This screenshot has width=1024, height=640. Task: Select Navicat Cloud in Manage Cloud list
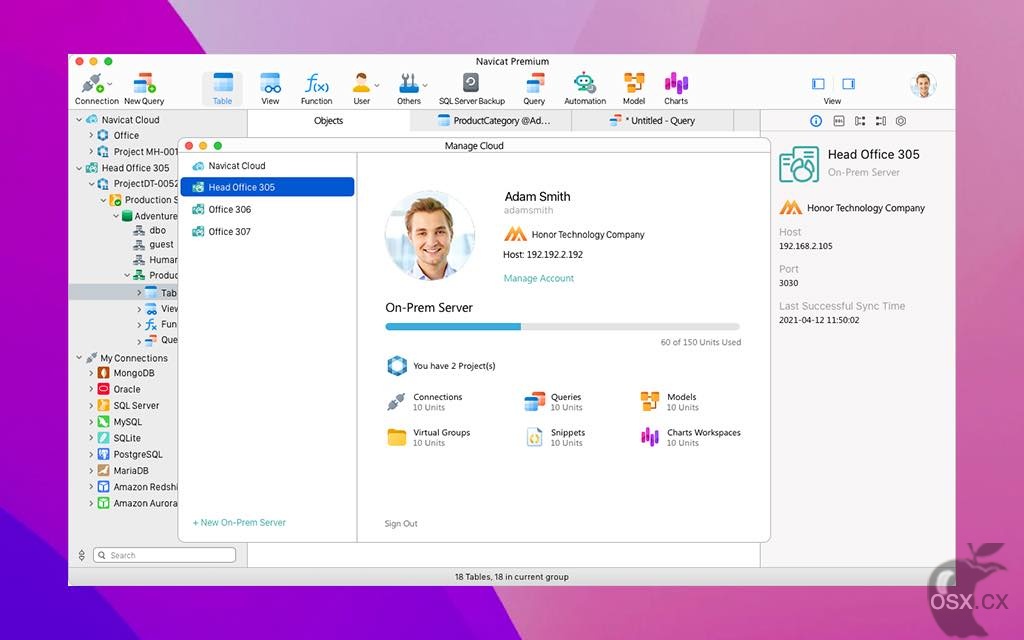pyautogui.click(x=268, y=166)
